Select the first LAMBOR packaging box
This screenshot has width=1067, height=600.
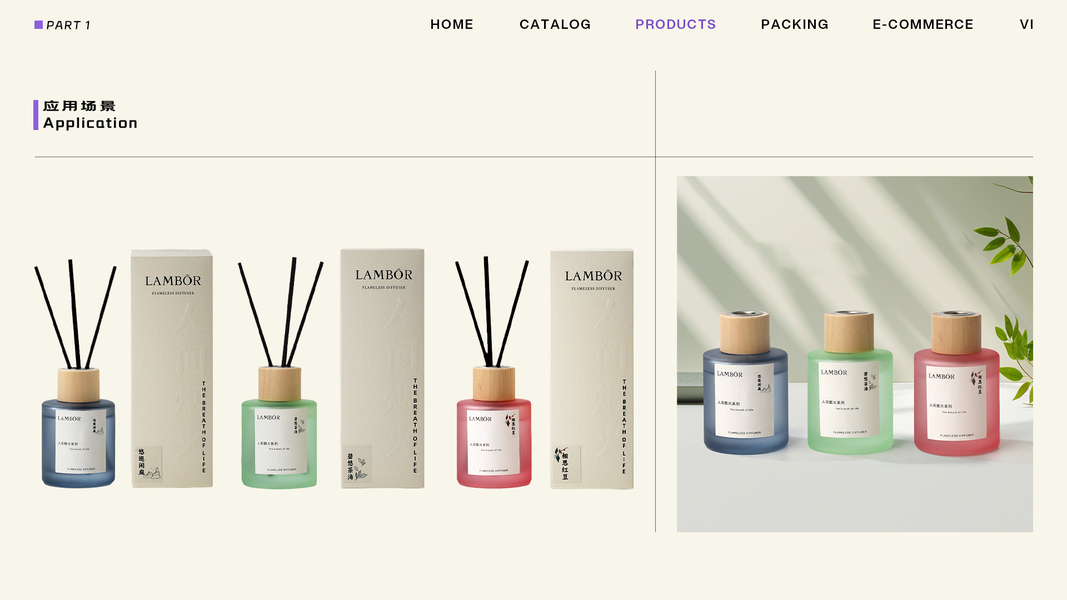point(171,369)
